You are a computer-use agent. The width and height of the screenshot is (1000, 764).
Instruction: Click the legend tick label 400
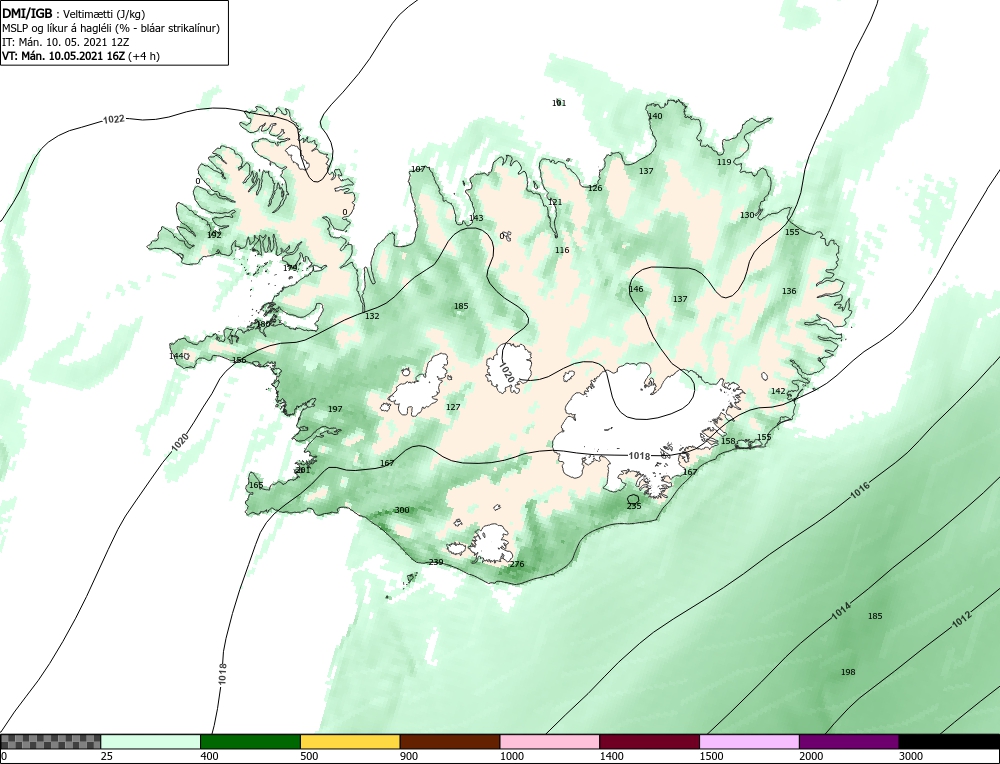pyautogui.click(x=209, y=757)
